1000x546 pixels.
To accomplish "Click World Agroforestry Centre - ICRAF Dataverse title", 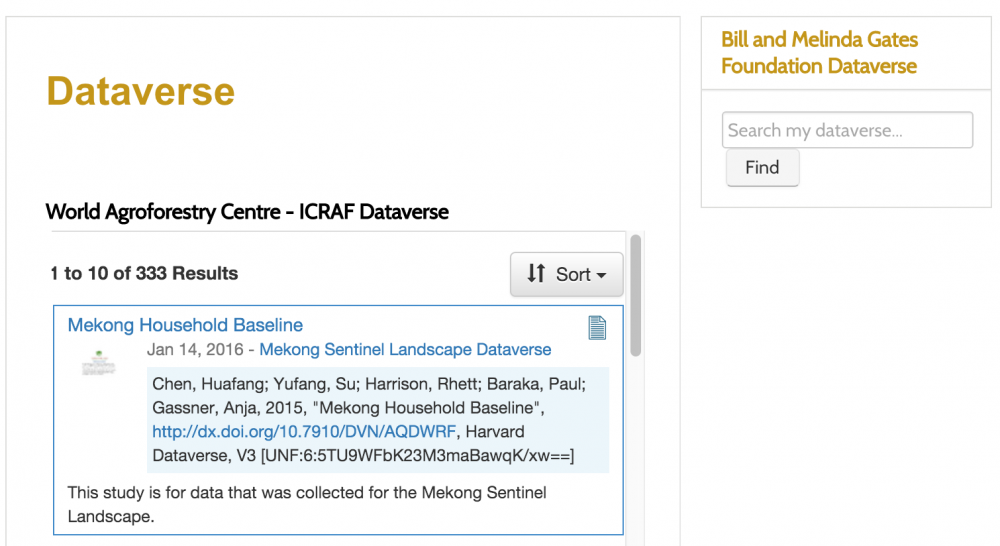I will [247, 212].
